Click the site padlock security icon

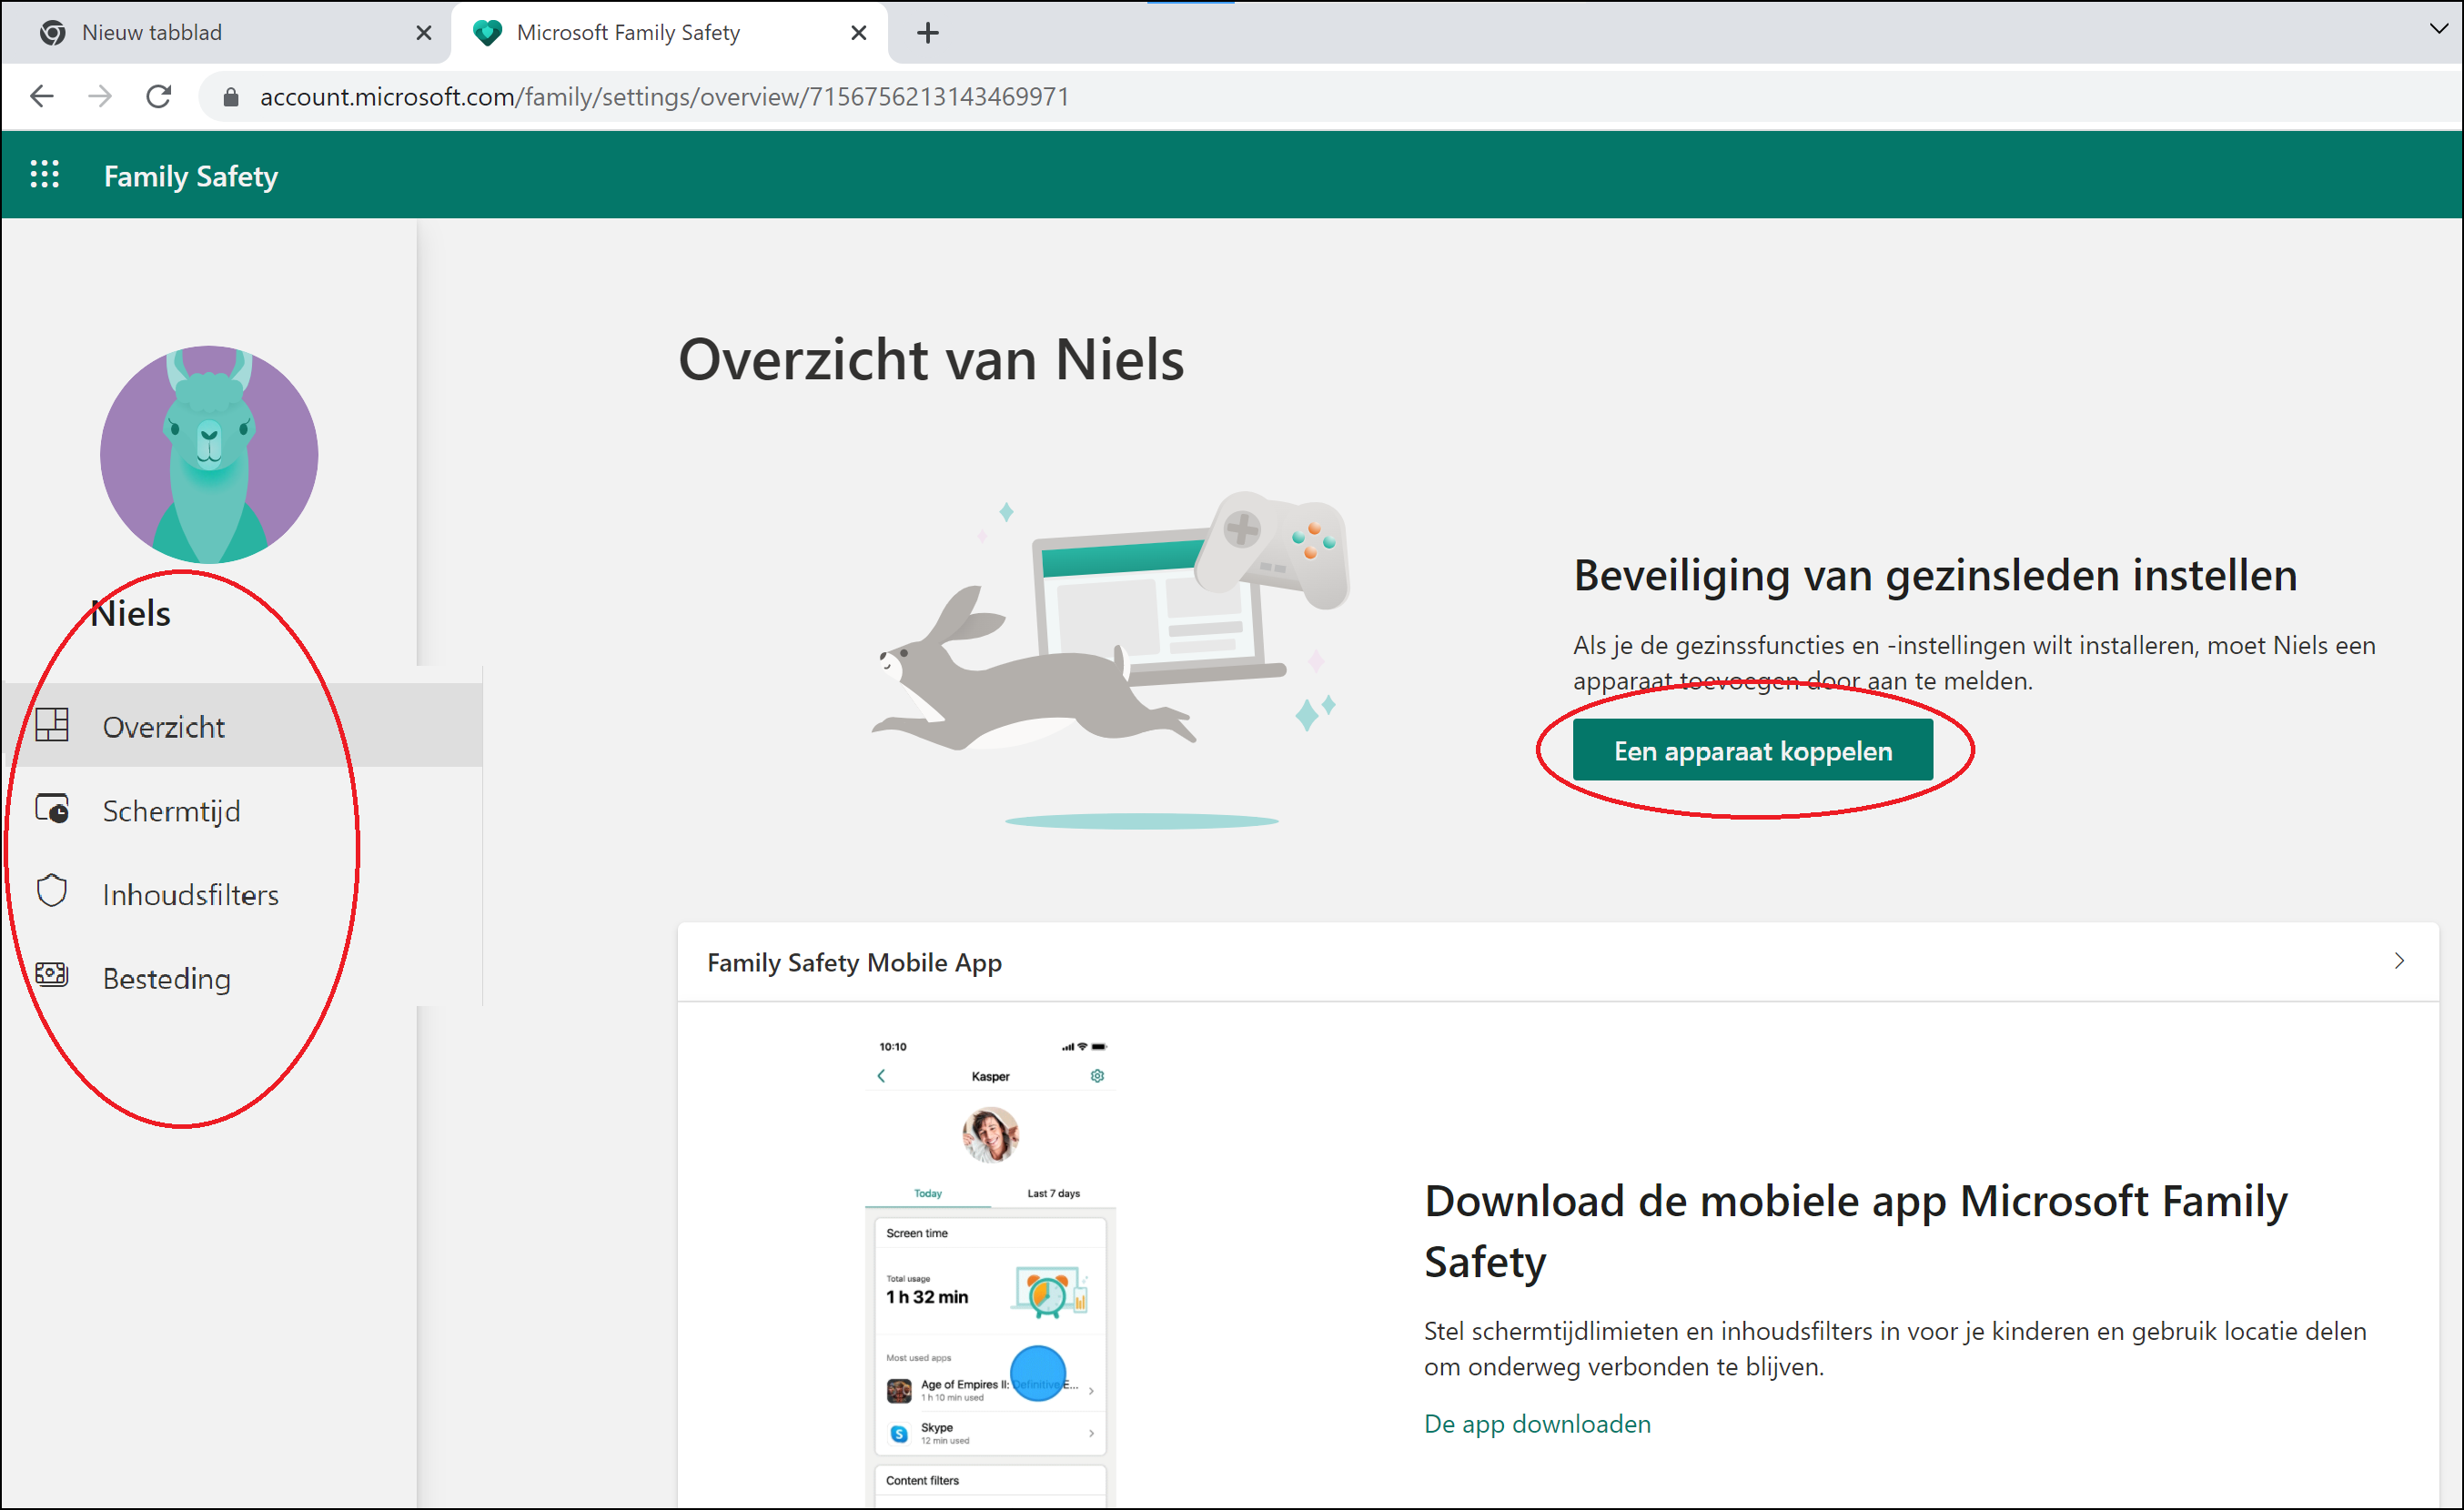point(231,97)
